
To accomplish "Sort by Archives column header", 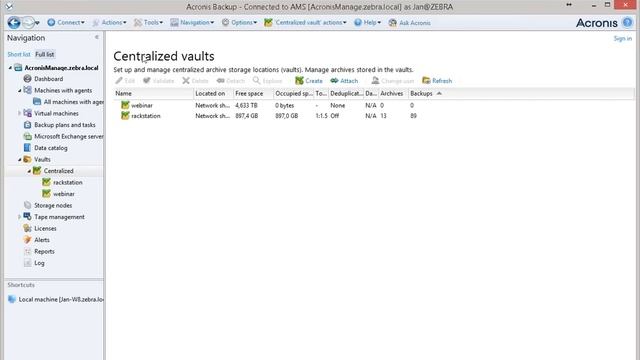I will 393,93.
